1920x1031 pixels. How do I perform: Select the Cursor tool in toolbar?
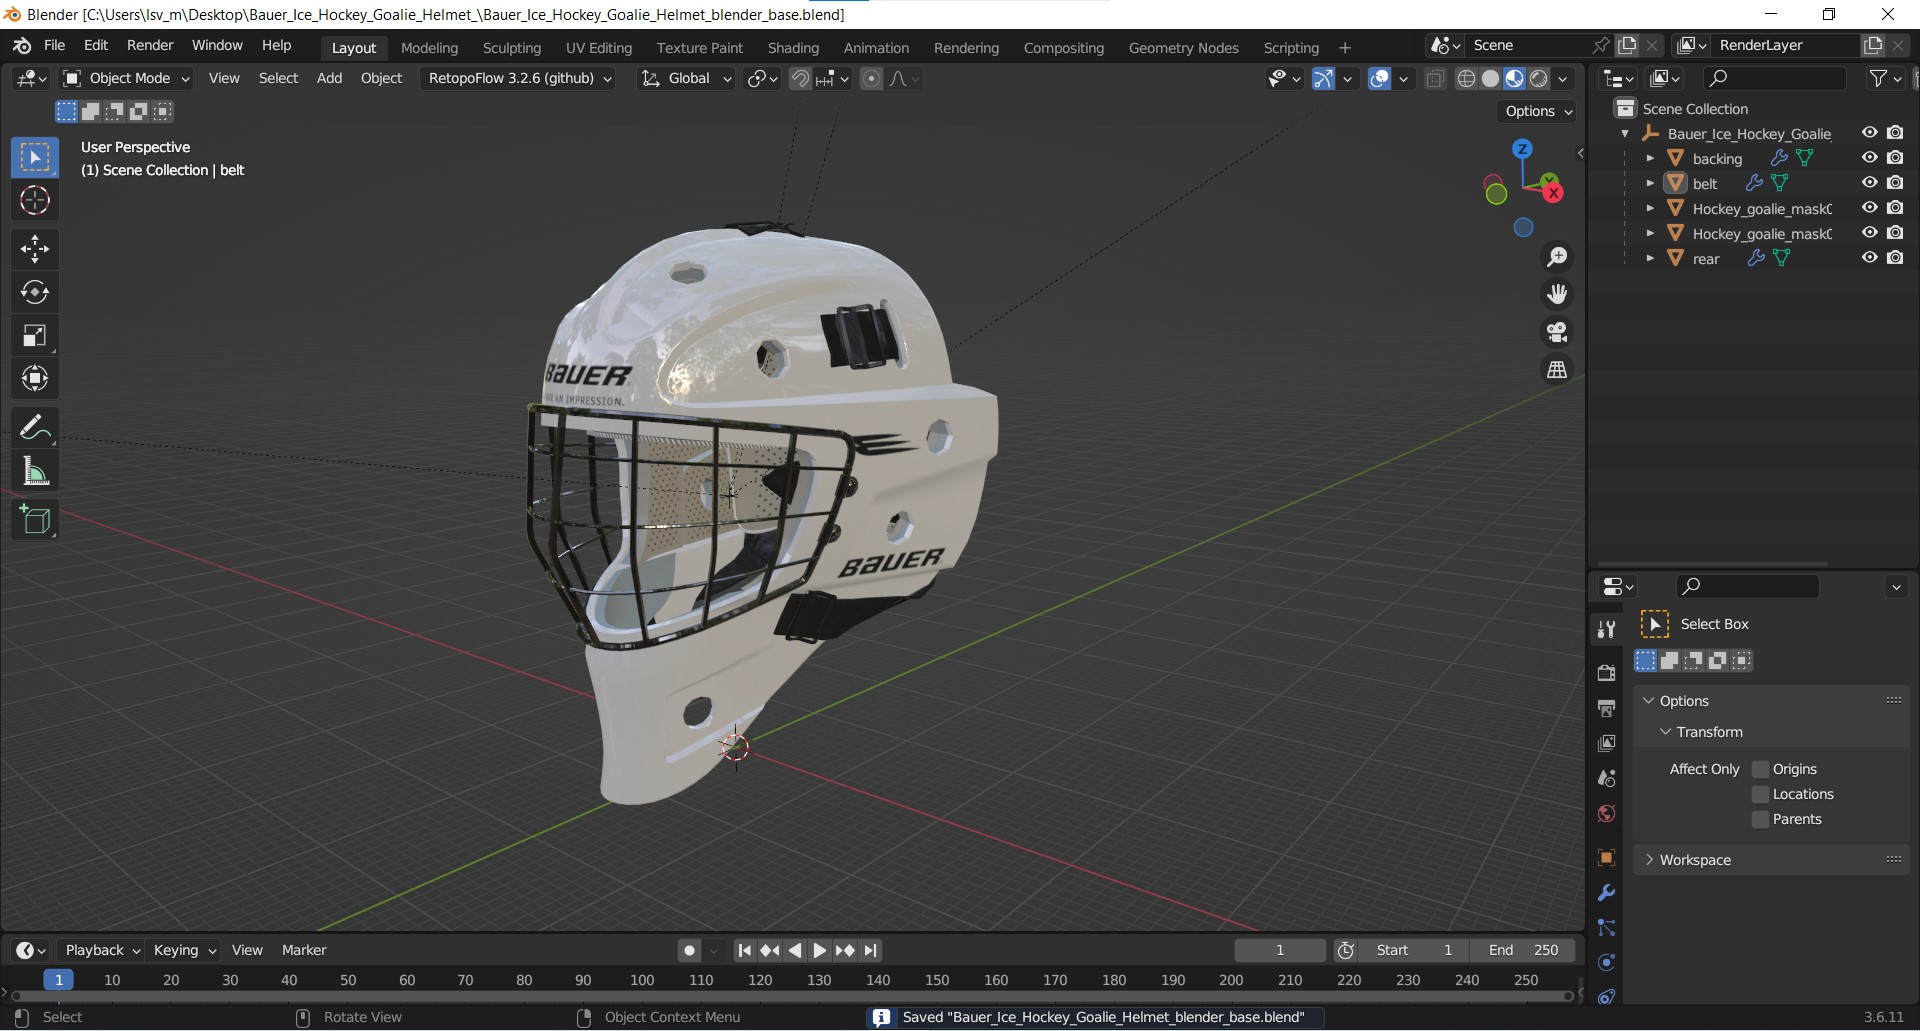(x=35, y=201)
